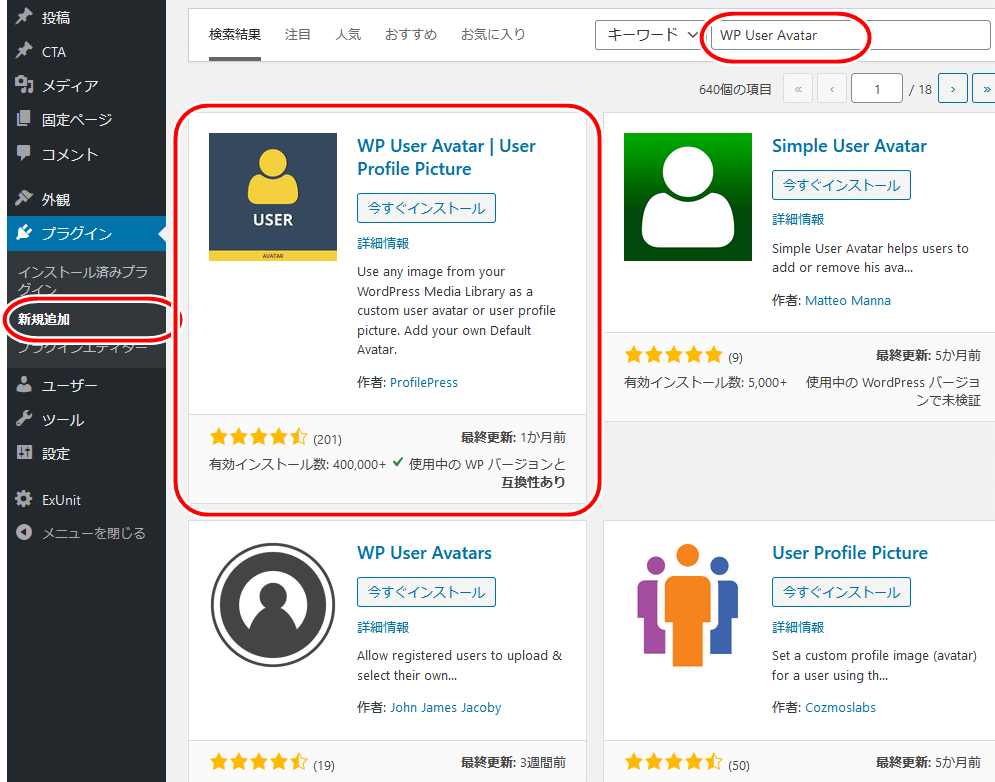Open 詳細情報 for WP User Avatar | User Profile Picture
Viewport: 995px width, 782px height.
(383, 243)
